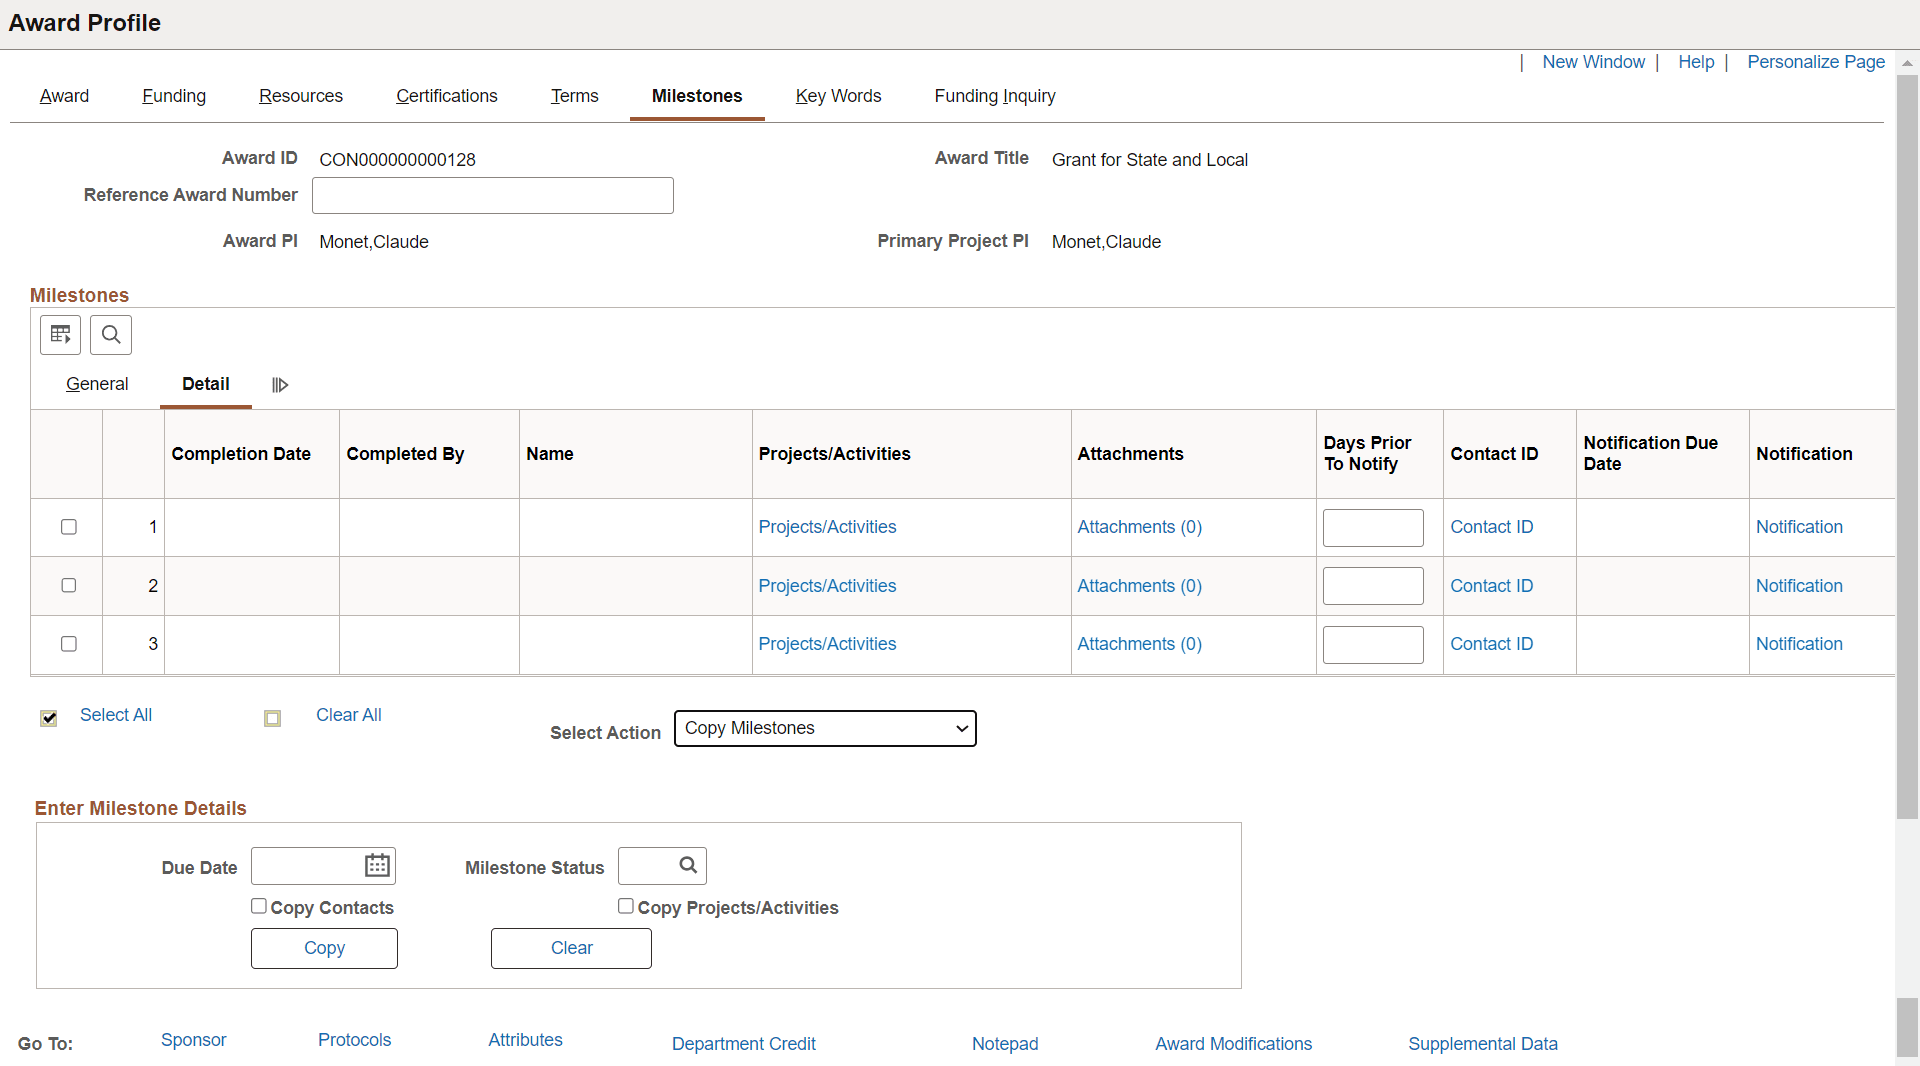Open the Resources tab
This screenshot has width=1920, height=1066.
pyautogui.click(x=301, y=96)
